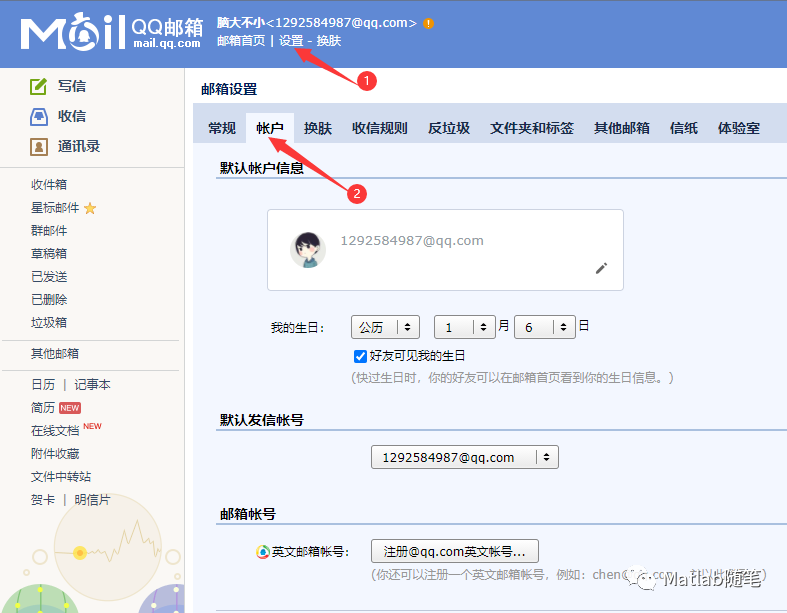
Task: Switch to the 换肤 settings tab
Action: [x=318, y=128]
